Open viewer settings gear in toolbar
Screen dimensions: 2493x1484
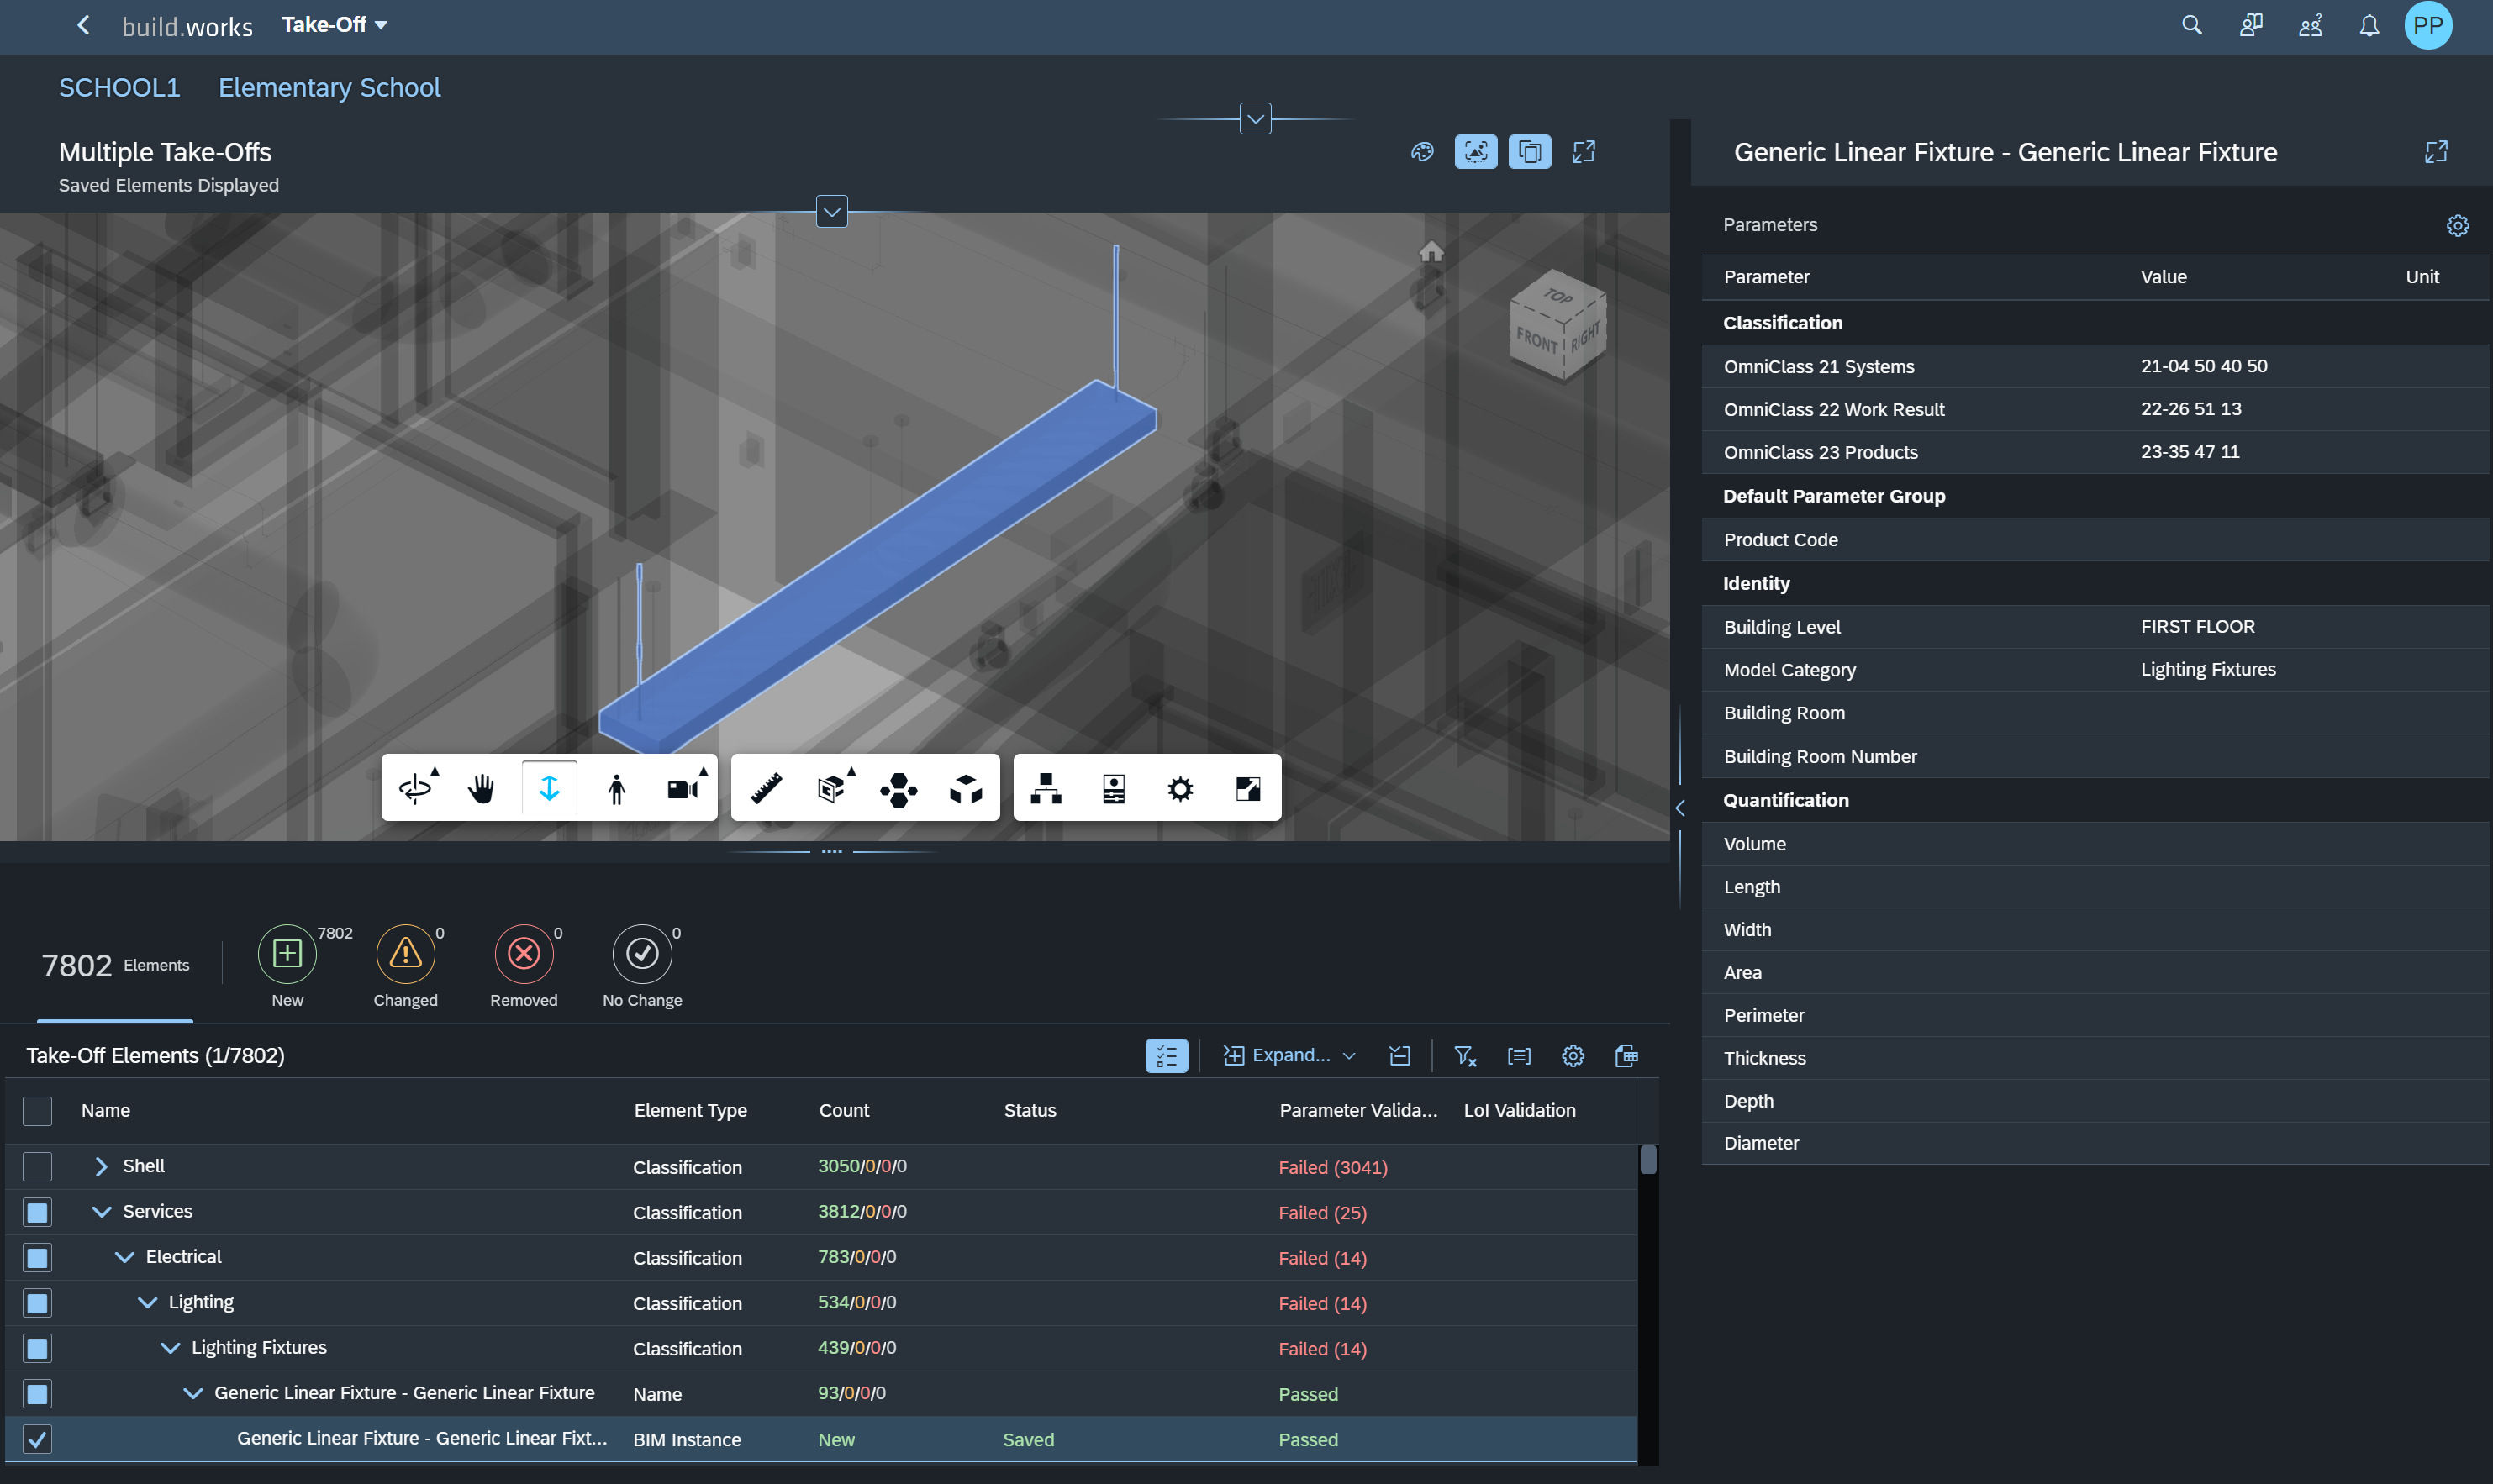tap(1180, 788)
